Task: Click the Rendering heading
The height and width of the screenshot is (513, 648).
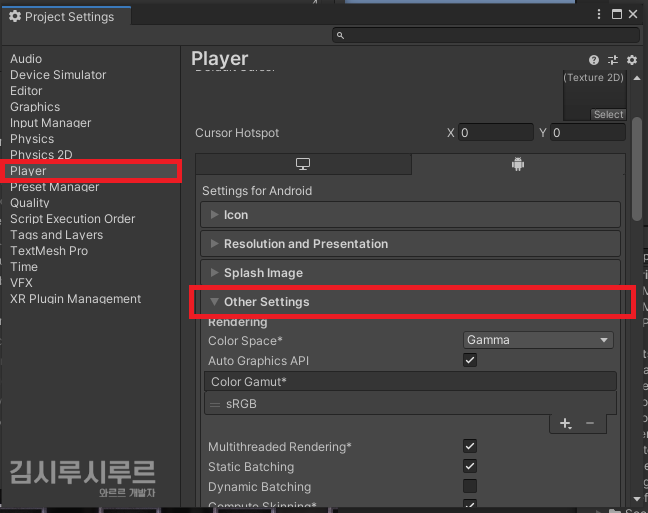Action: pyautogui.click(x=238, y=322)
